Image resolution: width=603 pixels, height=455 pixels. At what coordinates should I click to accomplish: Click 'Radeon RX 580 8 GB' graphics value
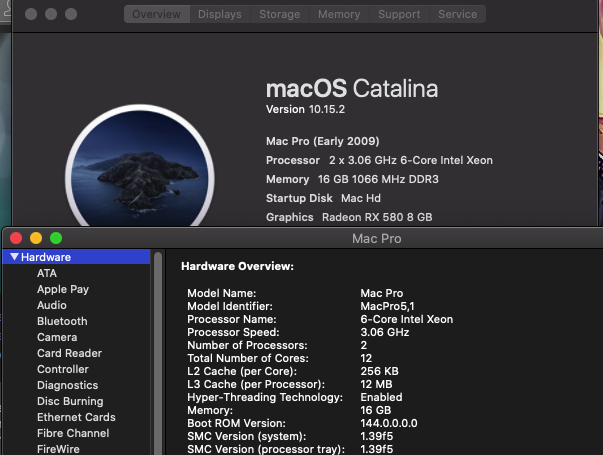tap(377, 217)
